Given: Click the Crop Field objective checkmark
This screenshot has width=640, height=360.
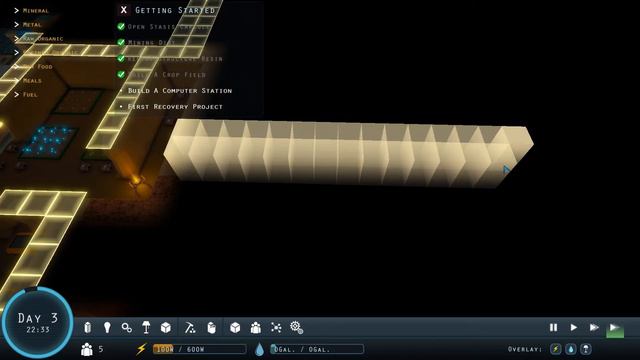Looking at the screenshot, I should pyautogui.click(x=121, y=74).
